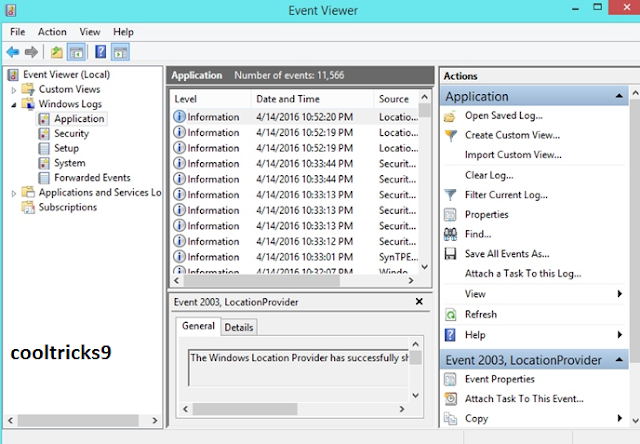Sort by Date and Time column header
This screenshot has height=444, width=640.
click(312, 99)
